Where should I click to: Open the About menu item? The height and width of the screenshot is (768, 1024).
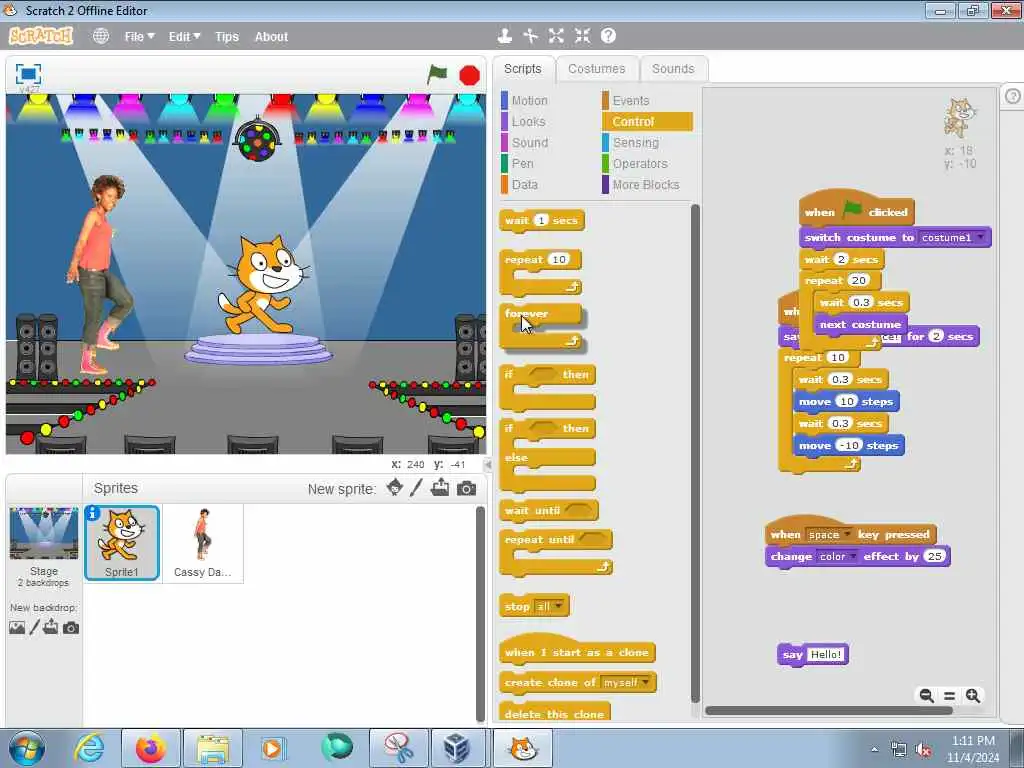[271, 37]
